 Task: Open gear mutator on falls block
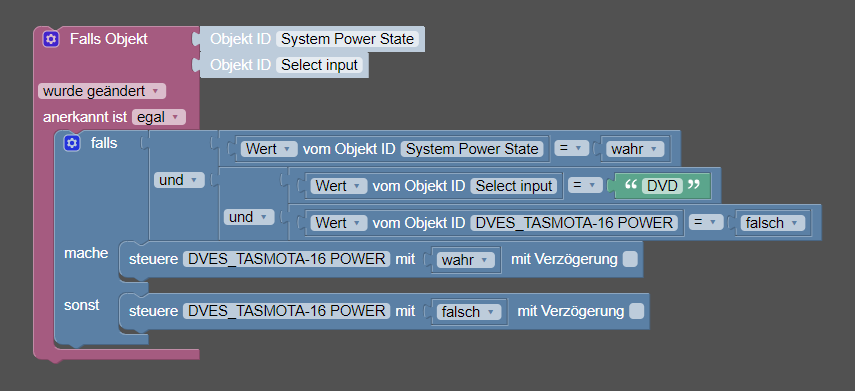(x=71, y=143)
